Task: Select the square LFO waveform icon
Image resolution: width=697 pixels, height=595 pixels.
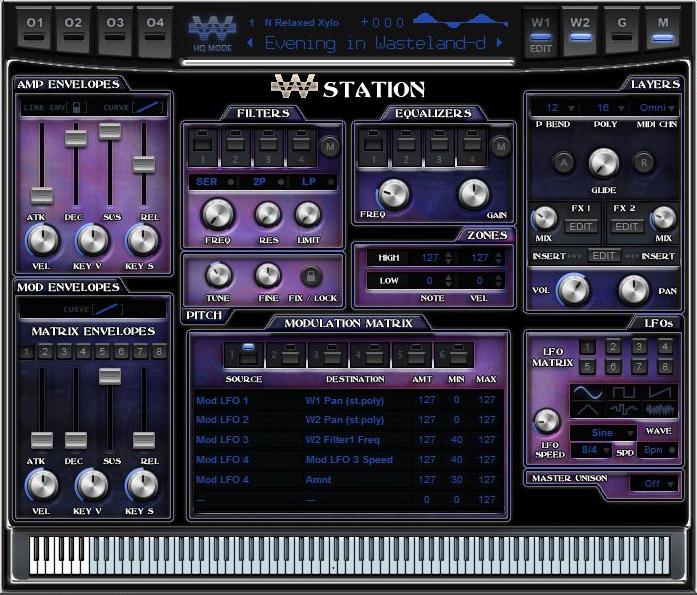Action: point(624,393)
